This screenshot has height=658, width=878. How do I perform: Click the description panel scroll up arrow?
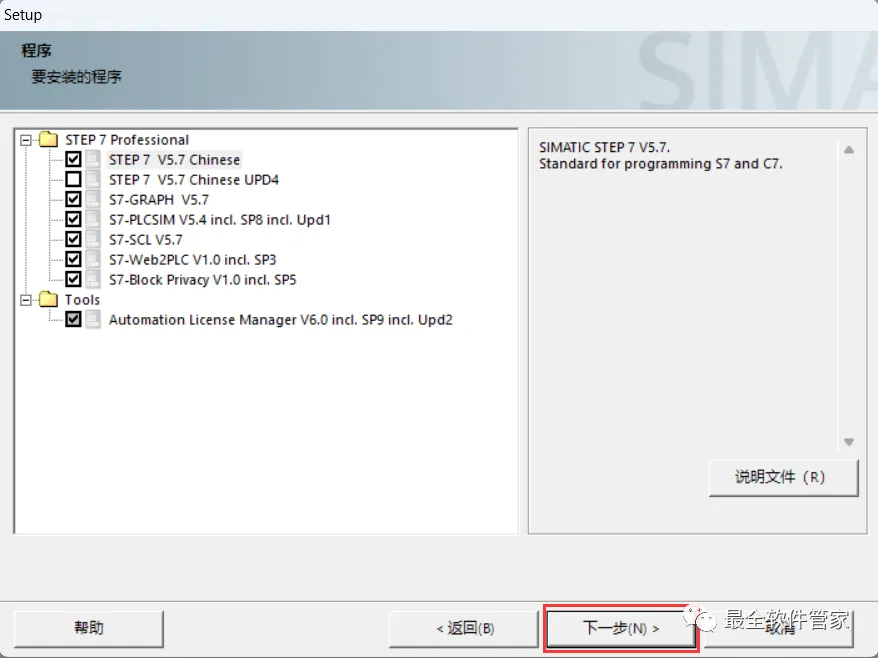point(849,150)
